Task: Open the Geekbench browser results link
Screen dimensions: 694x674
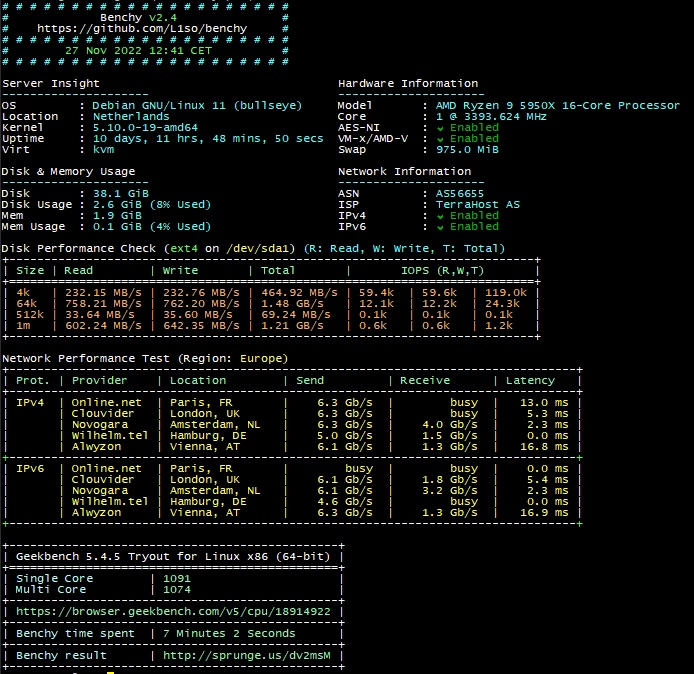Action: click(173, 610)
